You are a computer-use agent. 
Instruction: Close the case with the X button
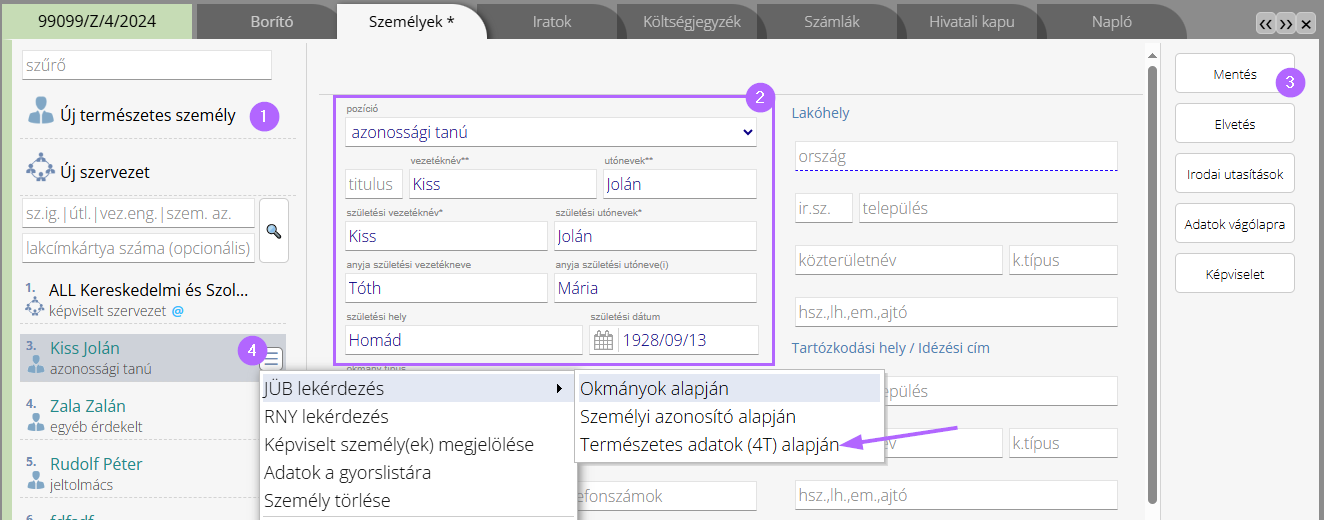(x=1305, y=23)
